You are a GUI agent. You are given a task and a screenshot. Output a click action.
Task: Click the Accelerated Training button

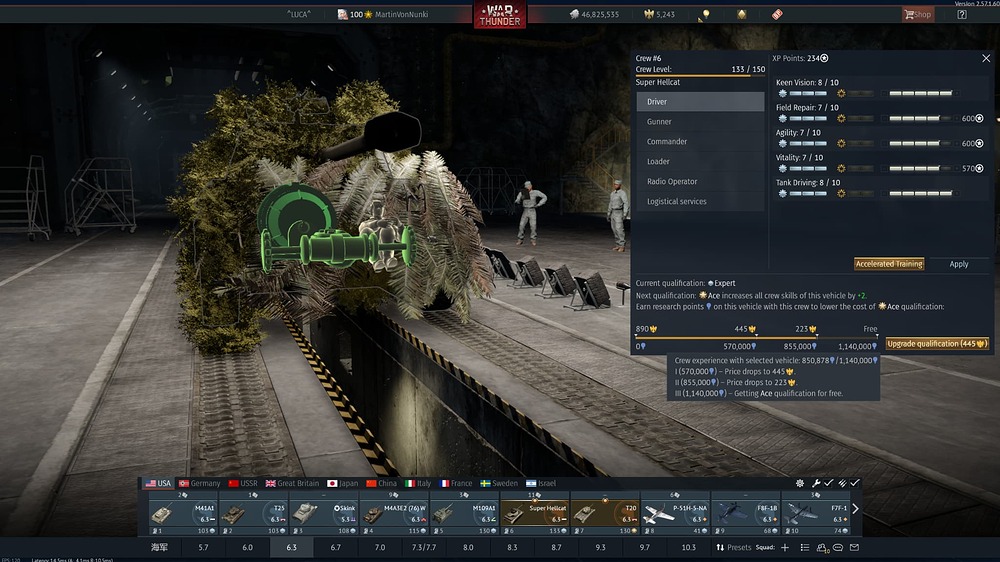click(889, 264)
